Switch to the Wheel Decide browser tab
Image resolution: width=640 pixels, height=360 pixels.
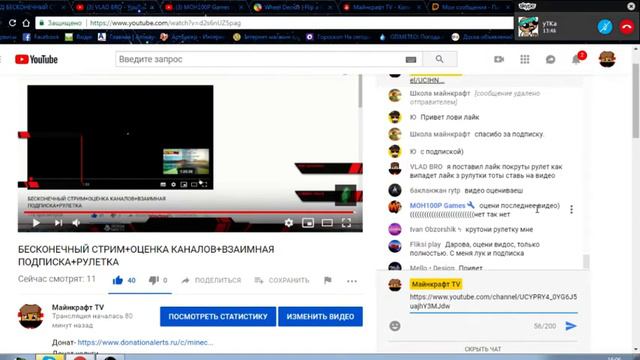[x=292, y=7]
